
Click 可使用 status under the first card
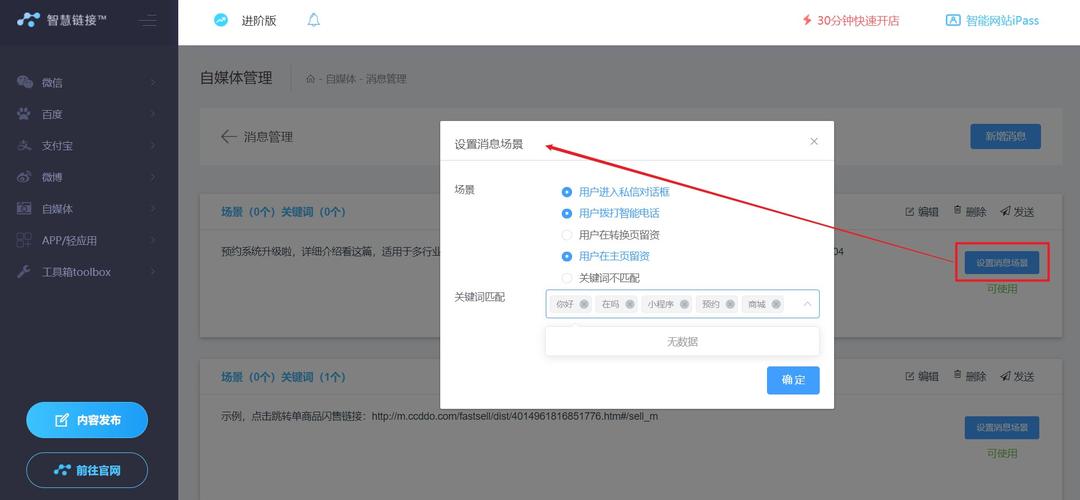pyautogui.click(x=1001, y=289)
